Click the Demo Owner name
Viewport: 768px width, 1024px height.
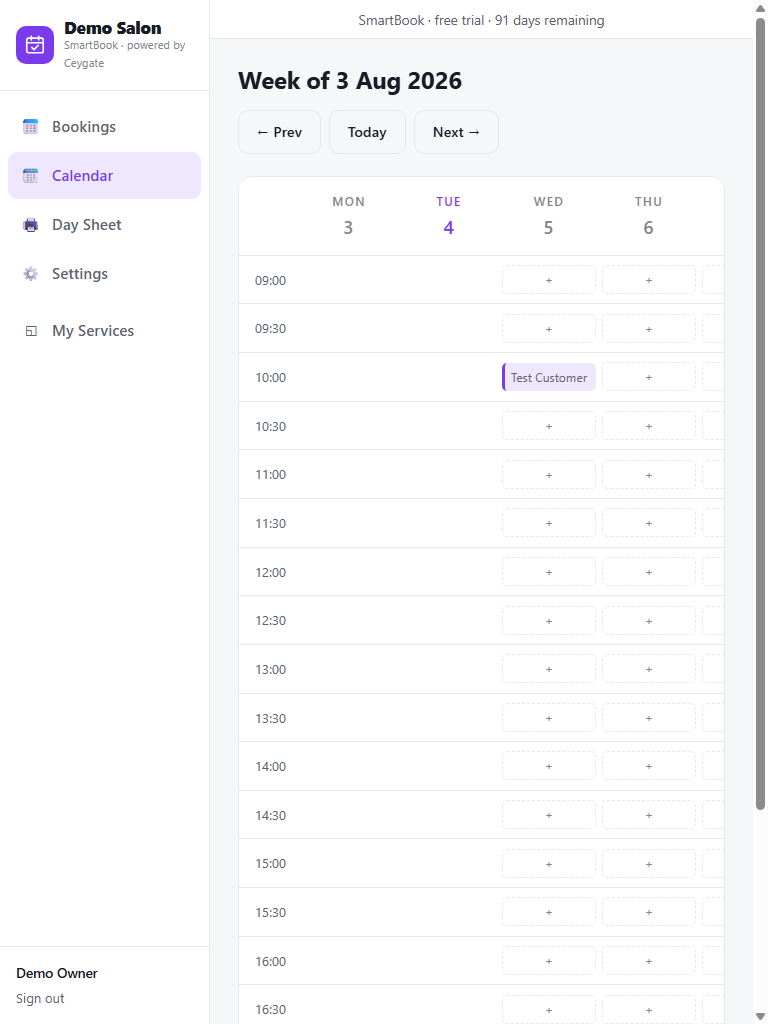tap(57, 973)
